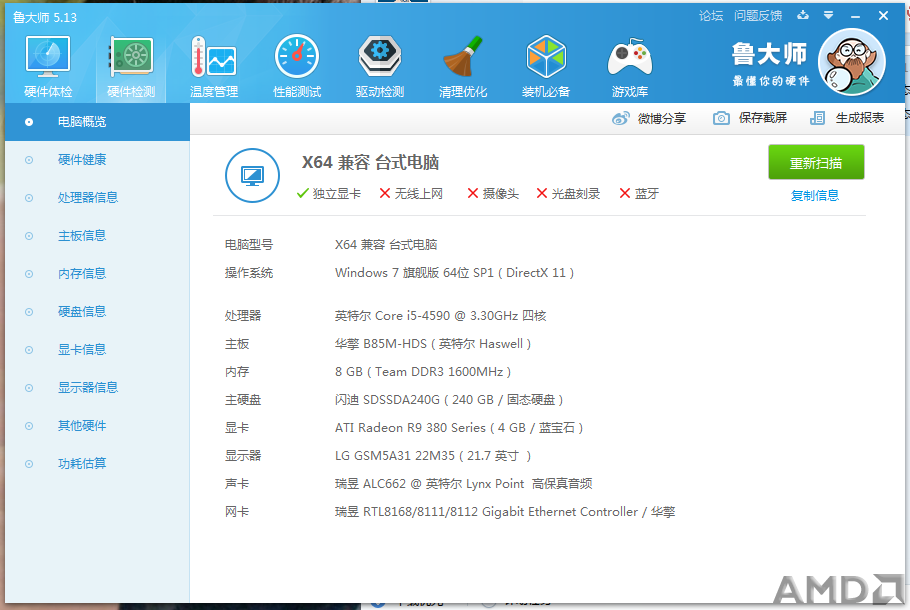Click 复制信息 copy info link
Image resolution: width=910 pixels, height=610 pixels.
click(815, 196)
